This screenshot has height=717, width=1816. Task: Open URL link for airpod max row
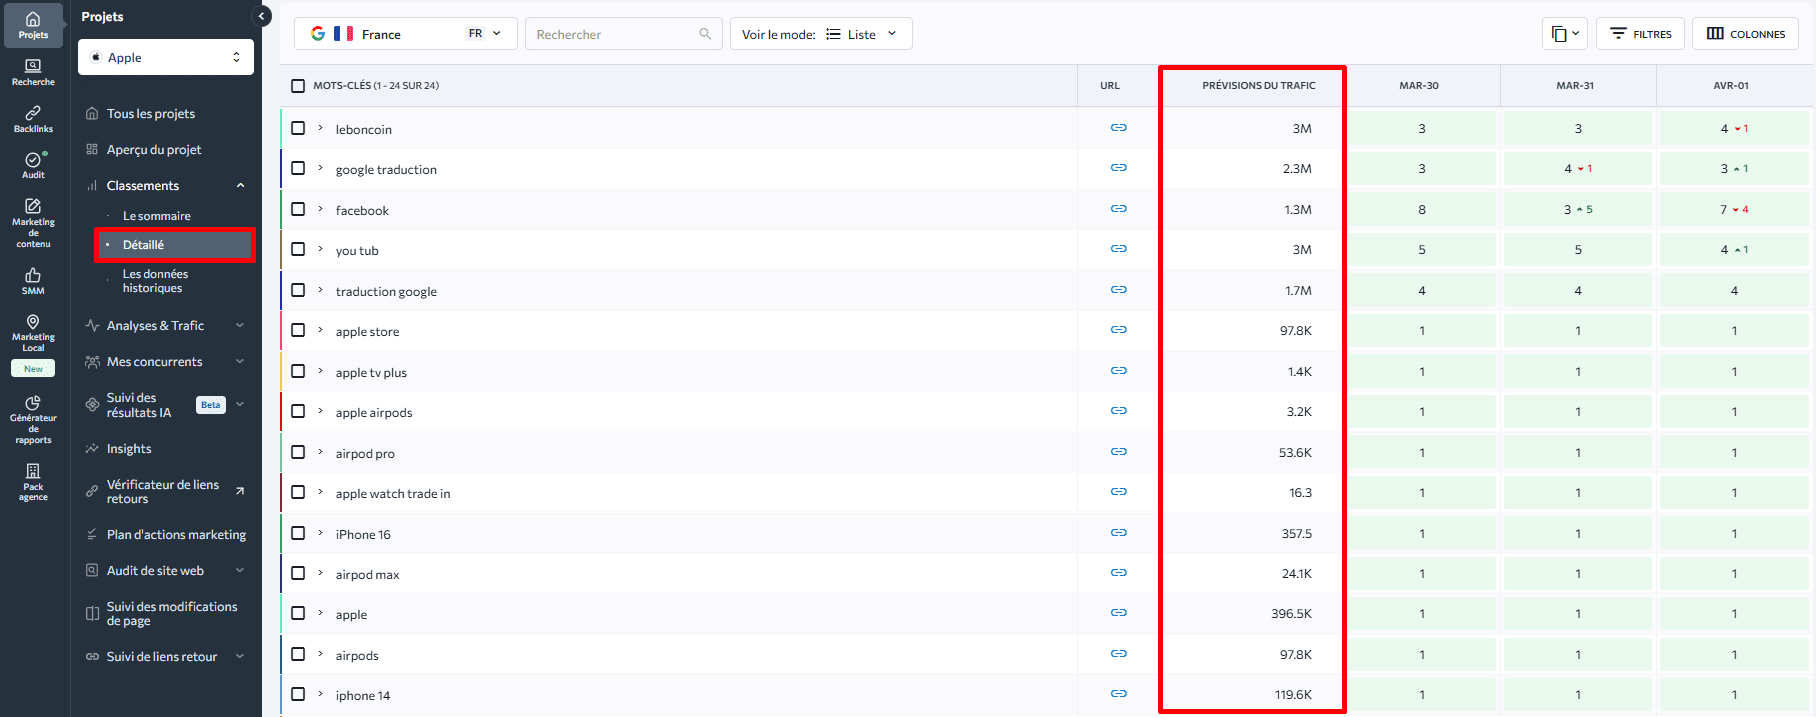[x=1118, y=573]
